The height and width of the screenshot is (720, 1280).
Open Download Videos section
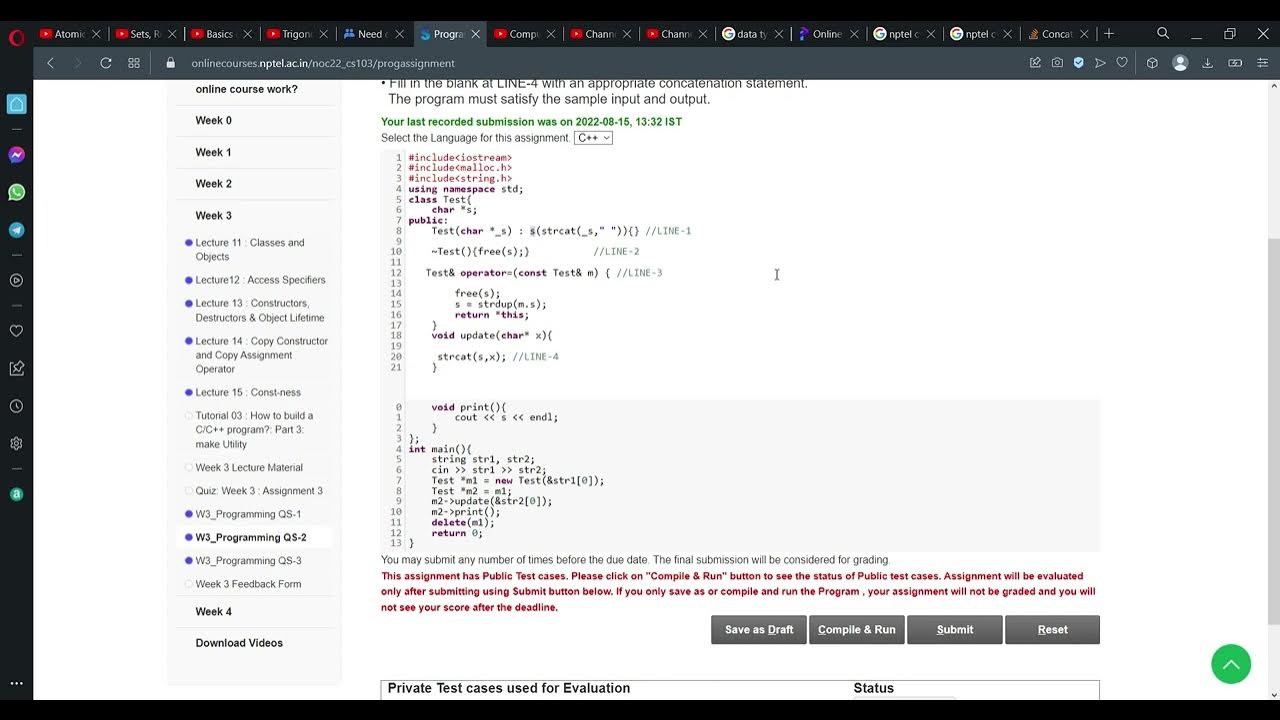(239, 643)
